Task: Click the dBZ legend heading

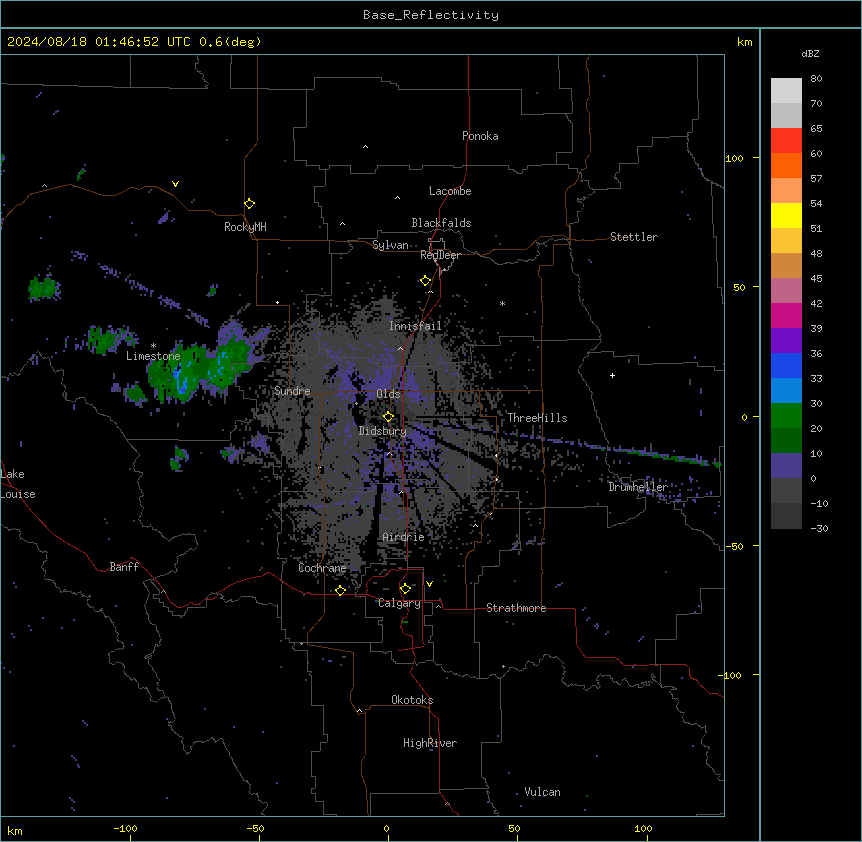Action: pyautogui.click(x=810, y=54)
